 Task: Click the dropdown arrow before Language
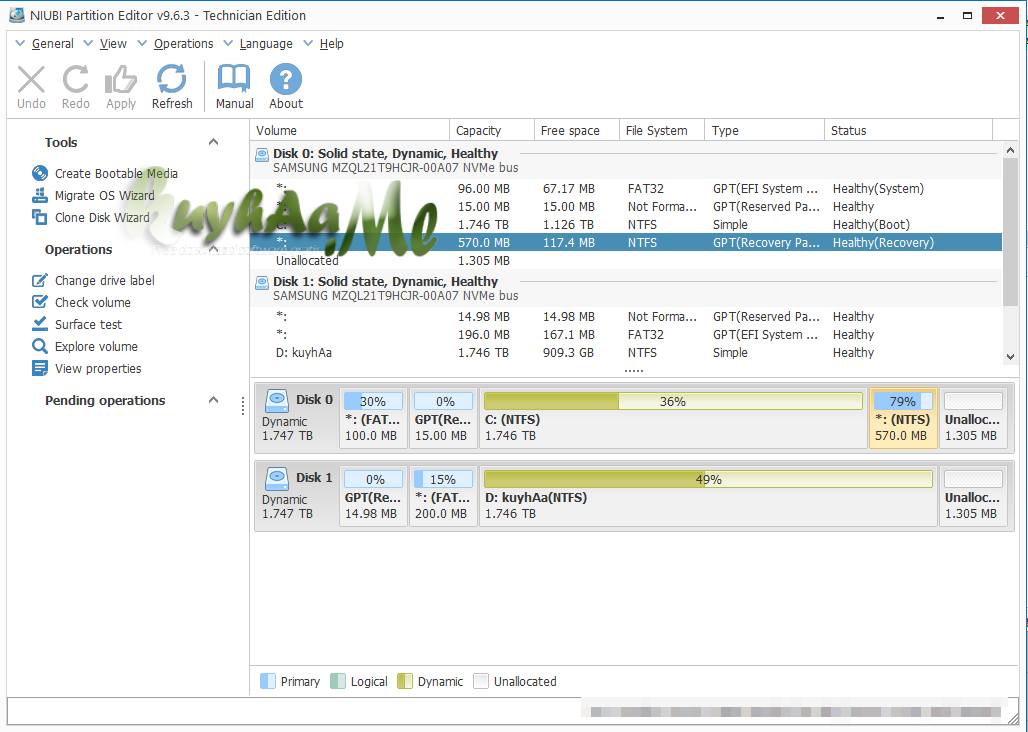click(x=227, y=44)
